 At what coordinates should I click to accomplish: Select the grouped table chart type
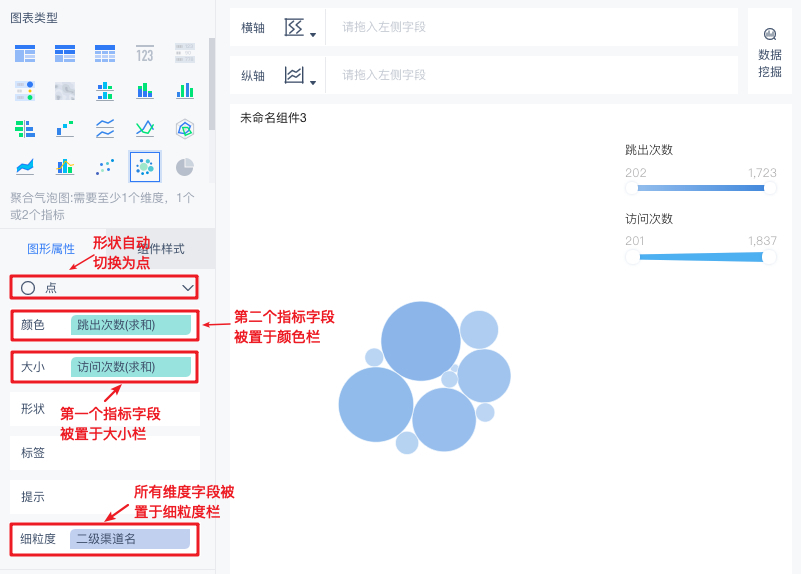(25, 53)
